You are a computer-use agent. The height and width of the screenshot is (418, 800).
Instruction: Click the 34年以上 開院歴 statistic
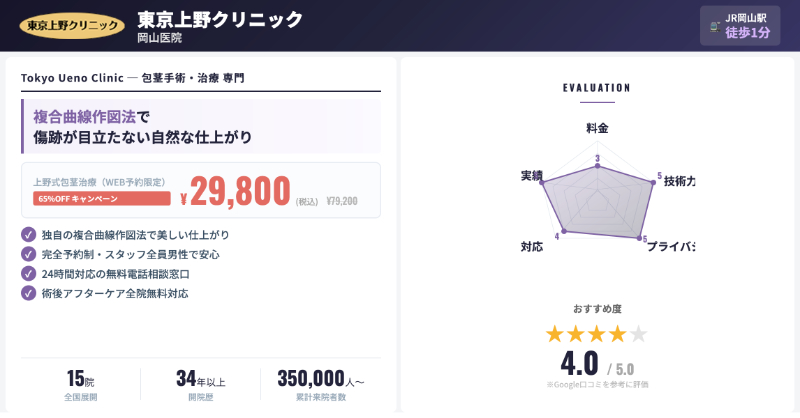(200, 384)
